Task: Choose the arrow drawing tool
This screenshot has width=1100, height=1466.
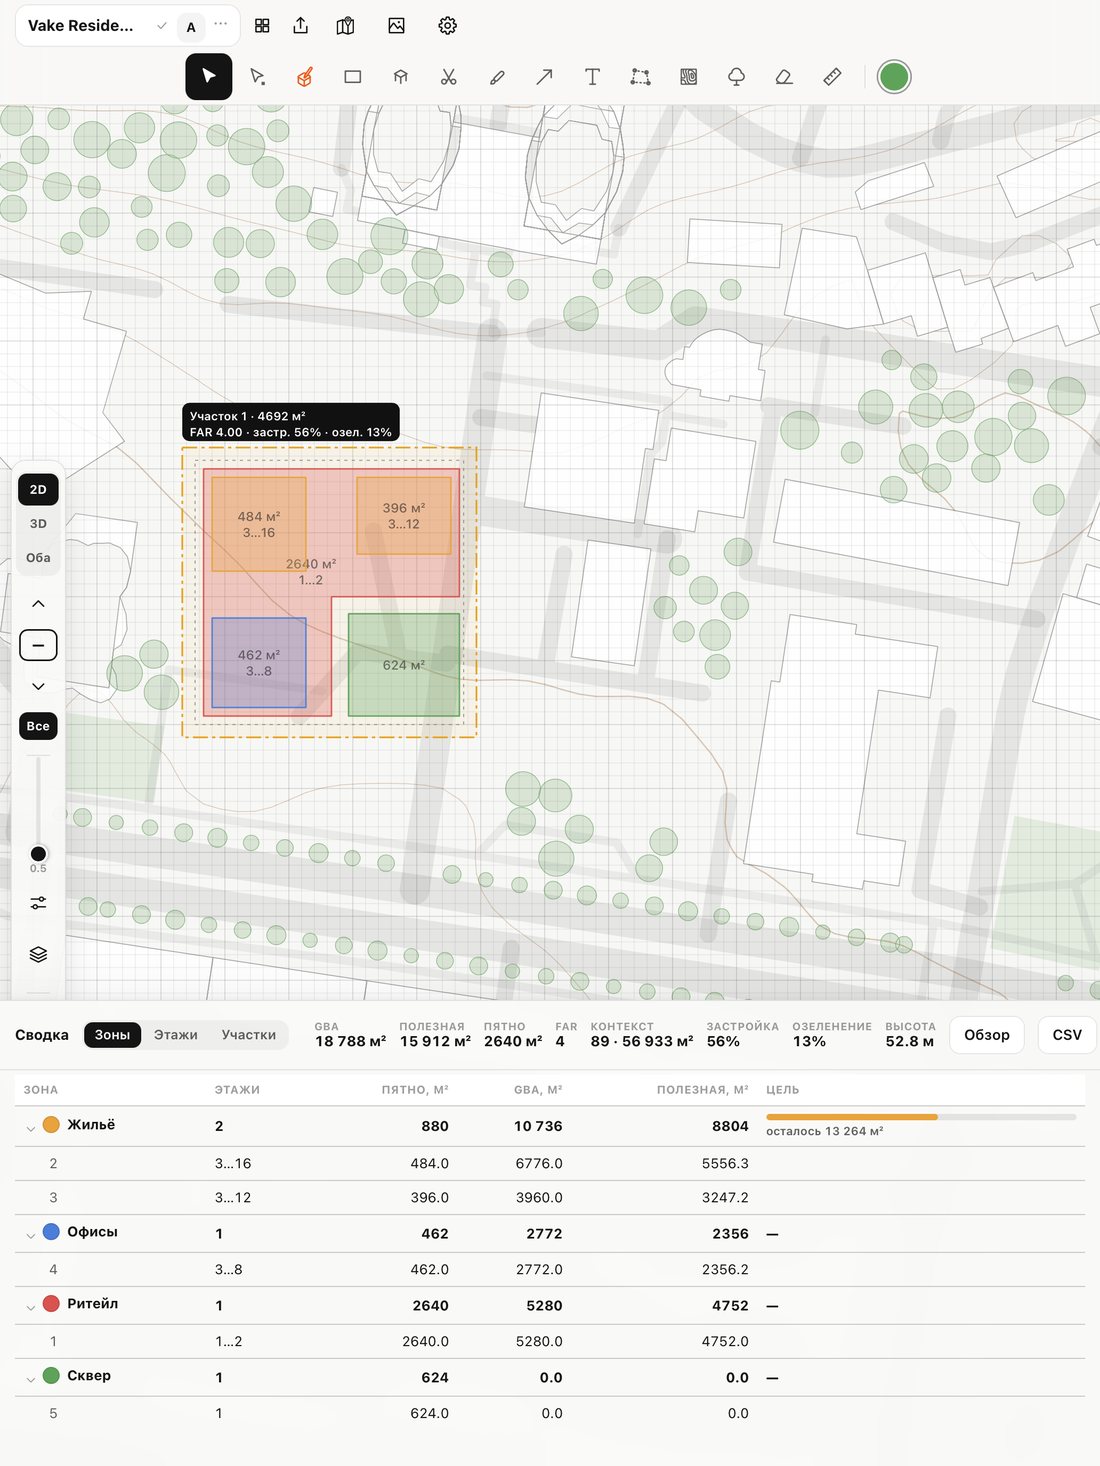Action: tap(544, 77)
